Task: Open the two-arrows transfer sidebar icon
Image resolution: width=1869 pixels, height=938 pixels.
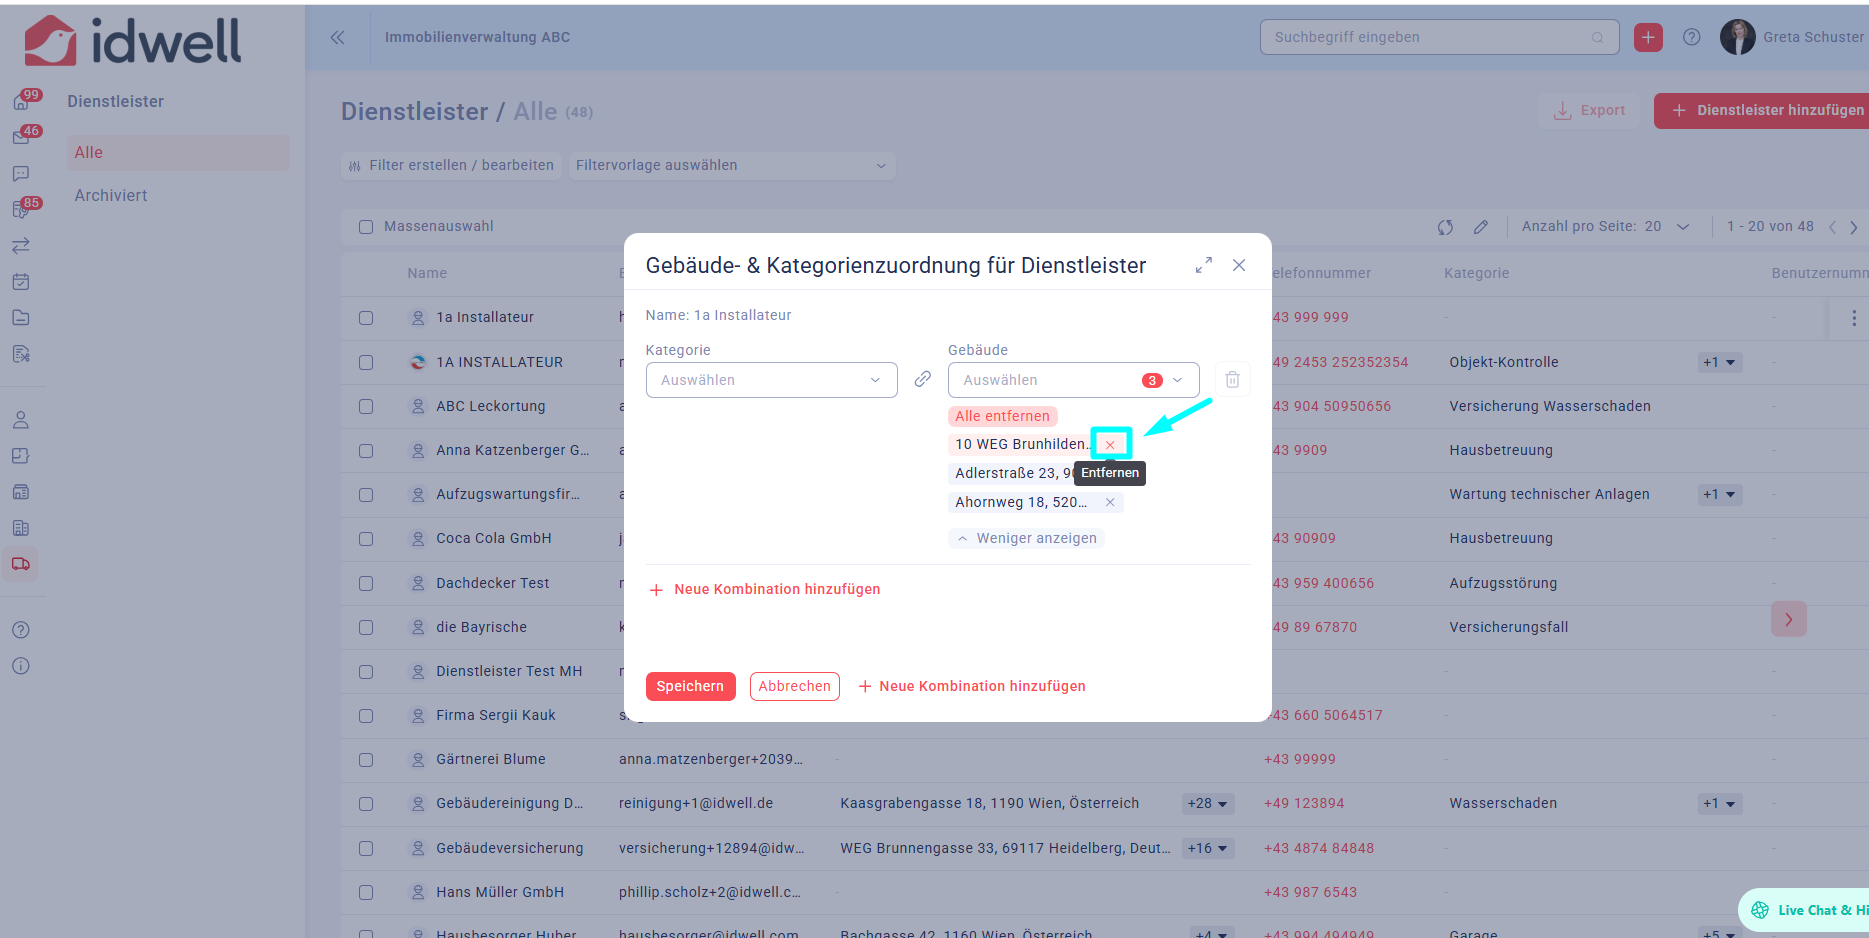Action: point(21,245)
